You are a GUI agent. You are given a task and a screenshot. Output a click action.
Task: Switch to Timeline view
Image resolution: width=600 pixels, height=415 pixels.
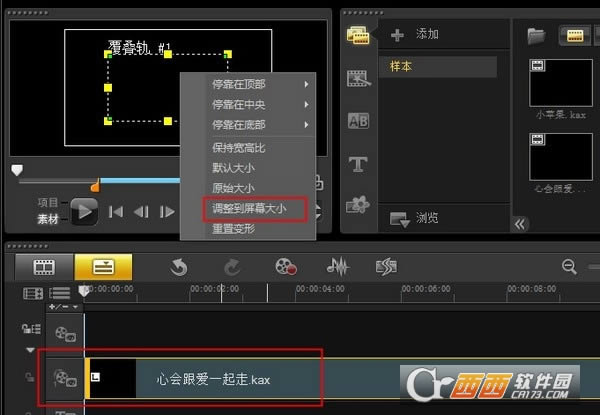click(103, 267)
